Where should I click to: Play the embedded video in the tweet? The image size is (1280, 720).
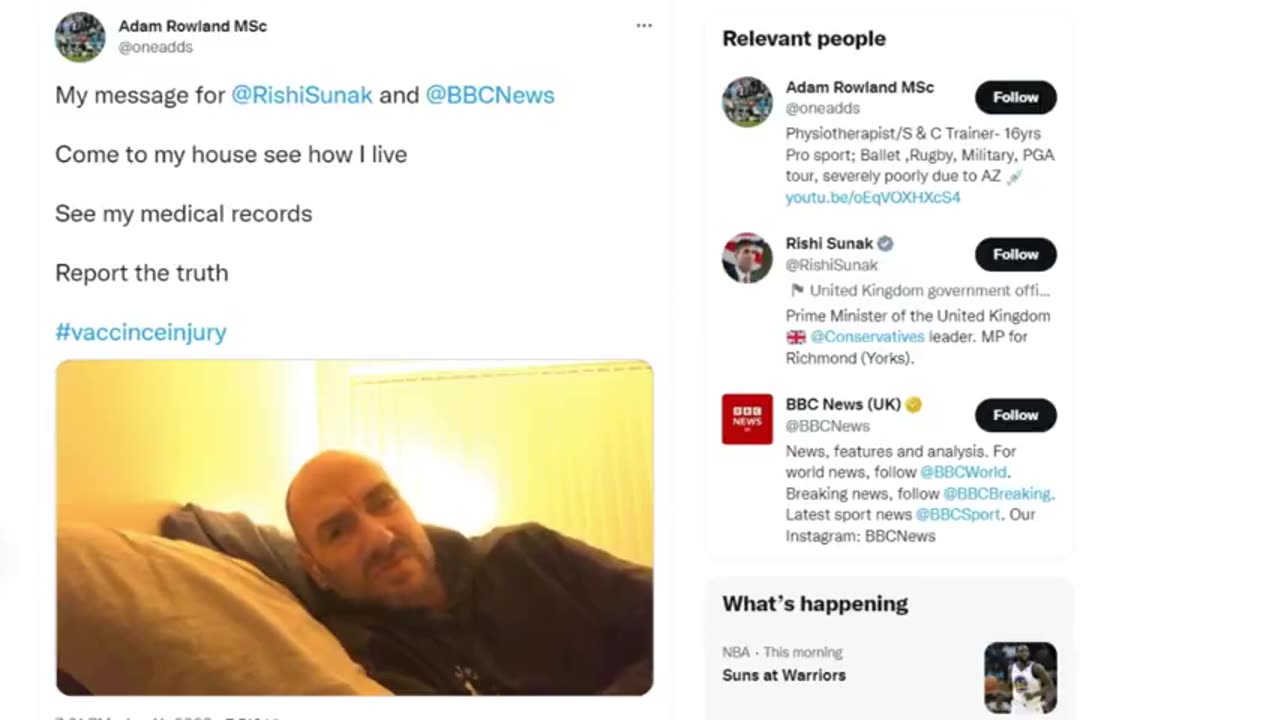tap(354, 528)
